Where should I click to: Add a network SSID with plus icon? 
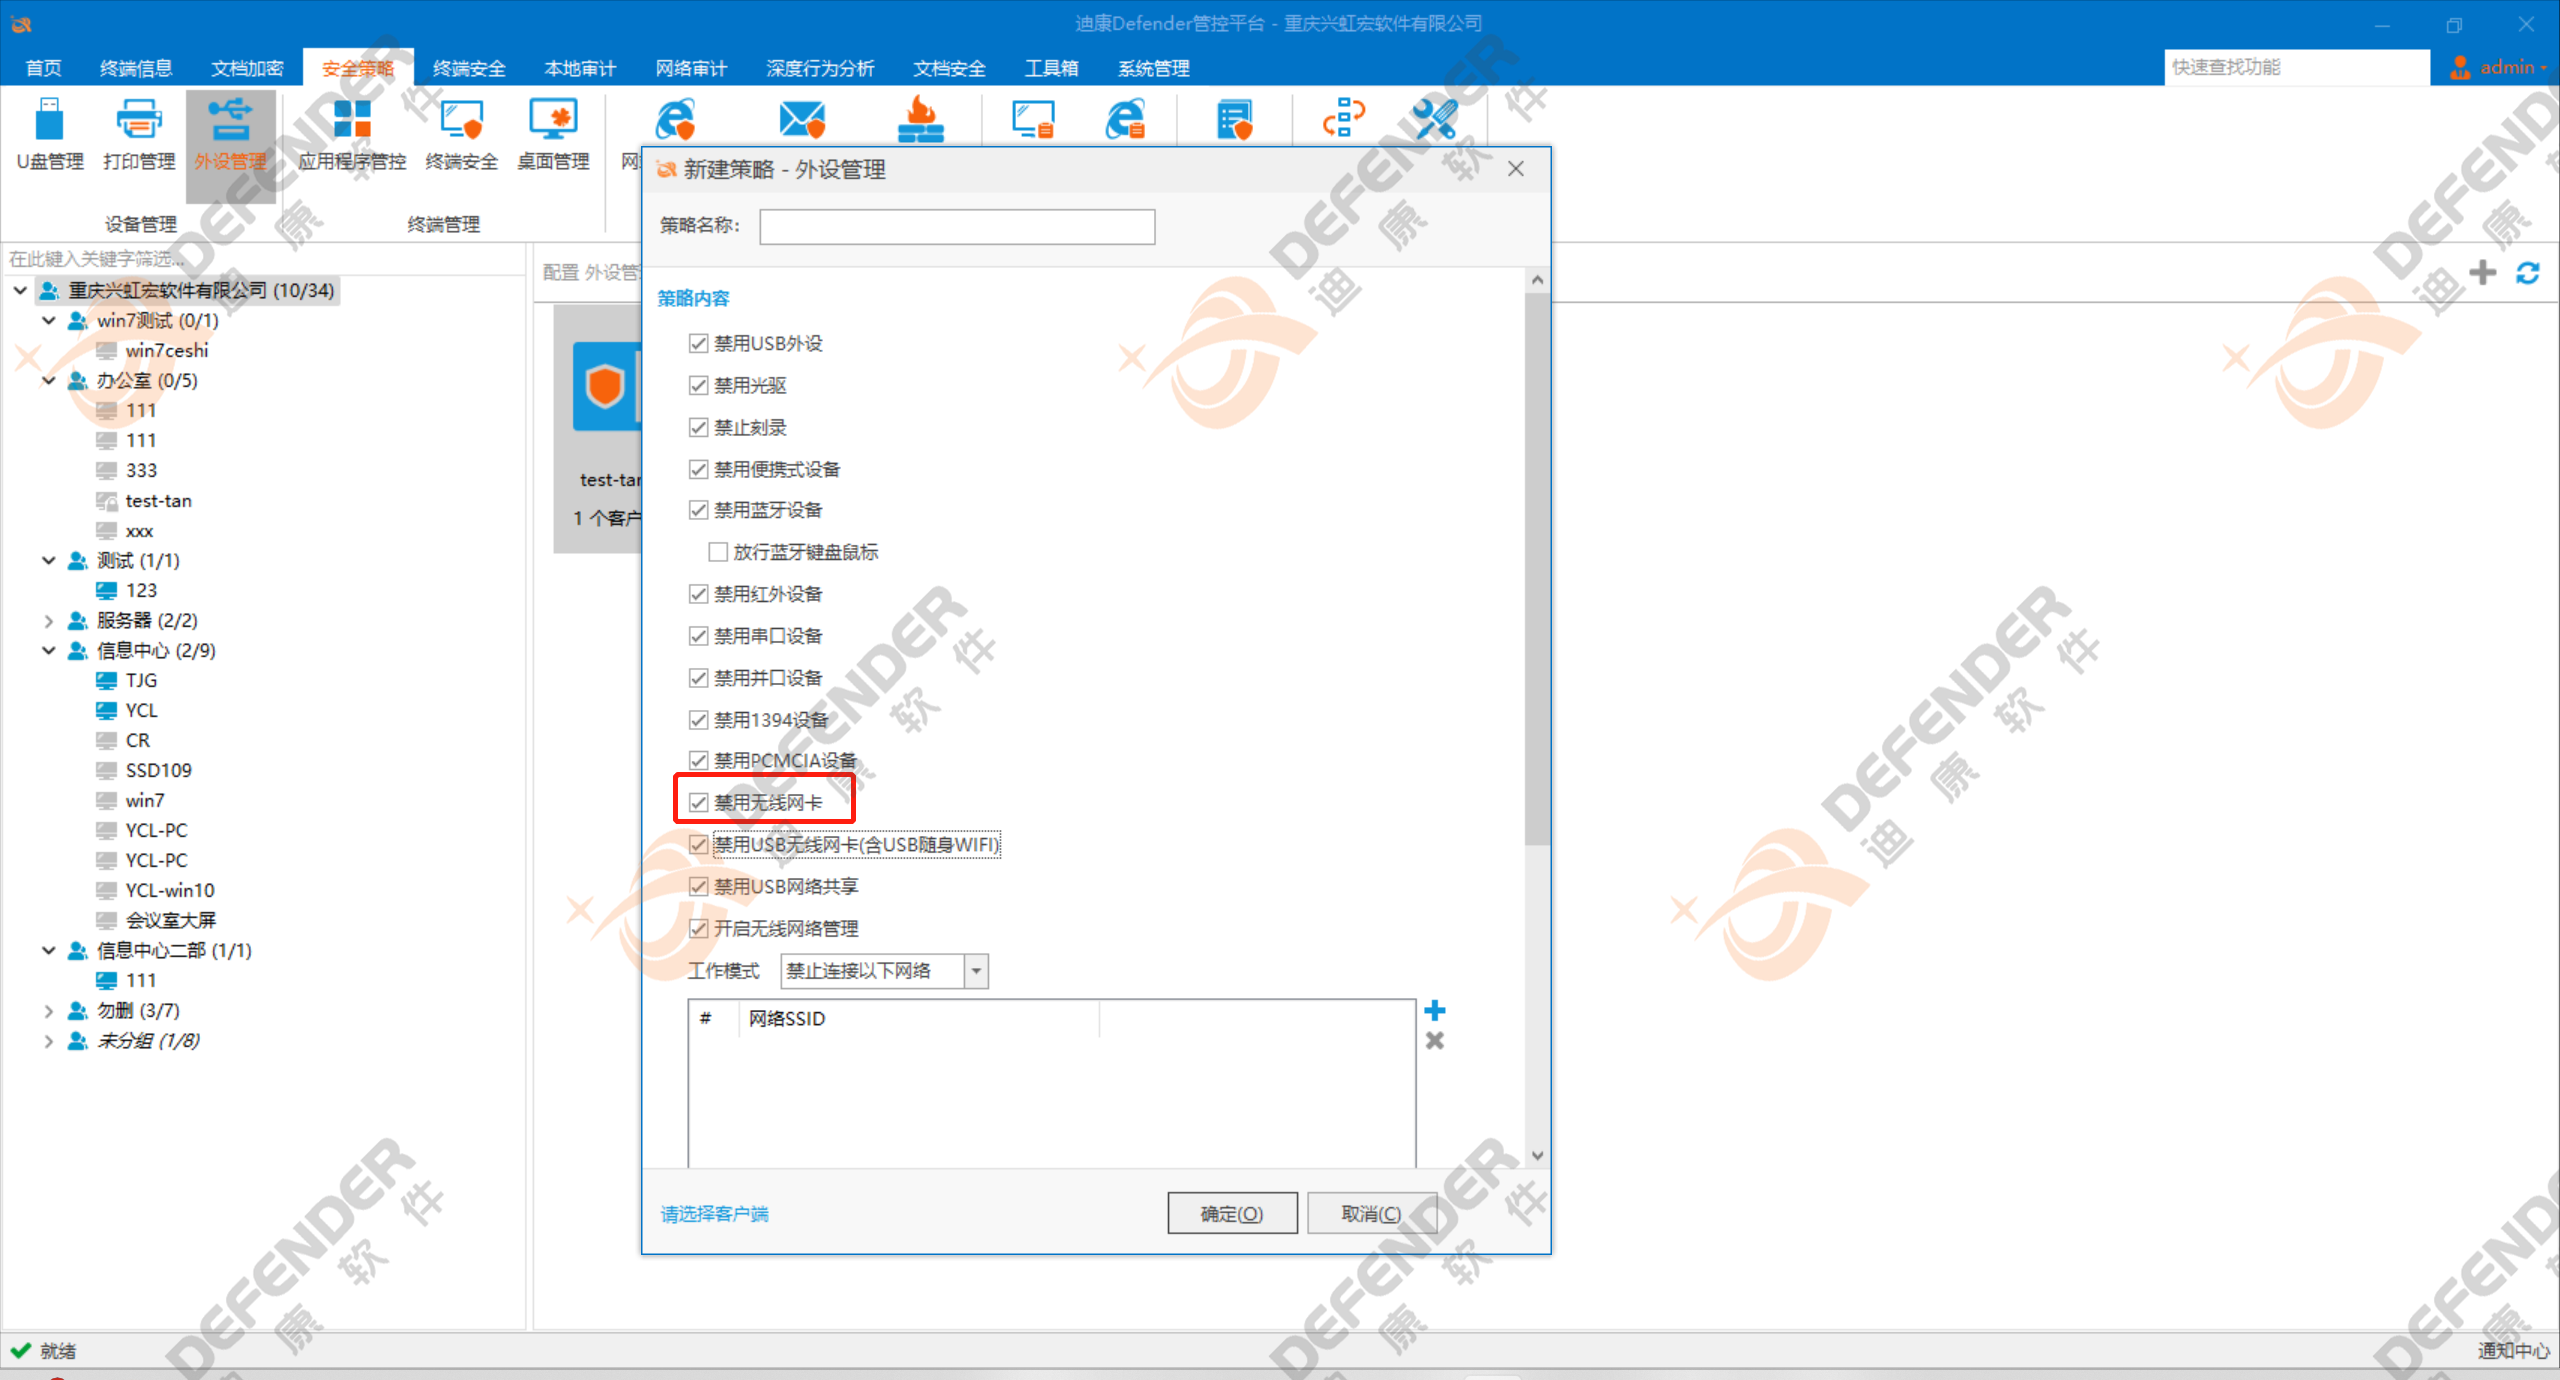click(1435, 1010)
